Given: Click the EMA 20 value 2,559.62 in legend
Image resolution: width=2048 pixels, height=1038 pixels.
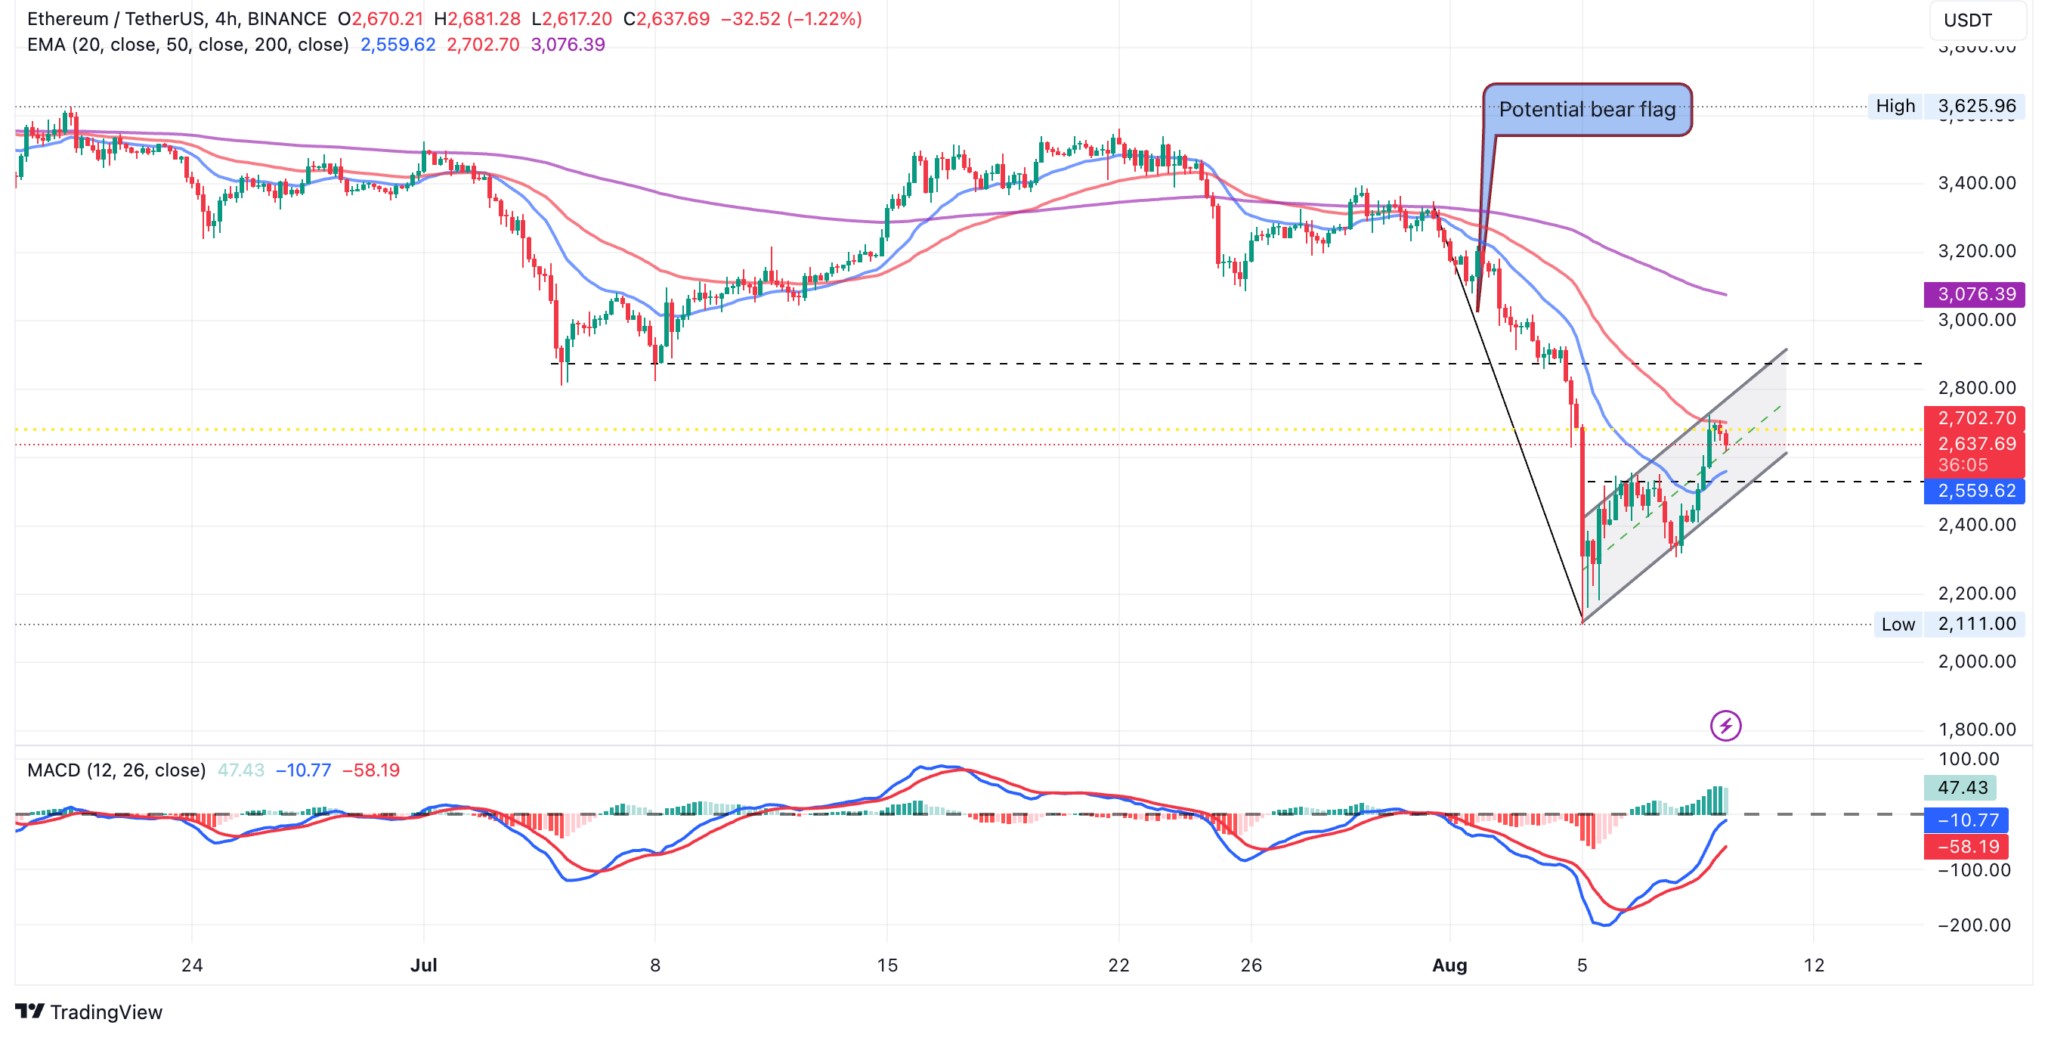Looking at the screenshot, I should [398, 45].
